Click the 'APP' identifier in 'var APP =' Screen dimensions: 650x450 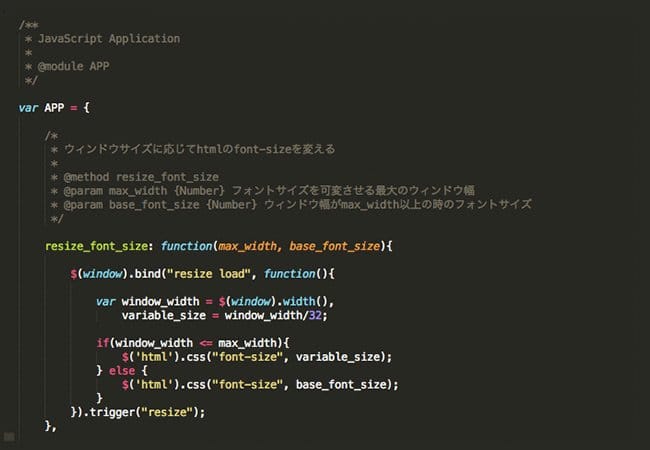coord(54,108)
